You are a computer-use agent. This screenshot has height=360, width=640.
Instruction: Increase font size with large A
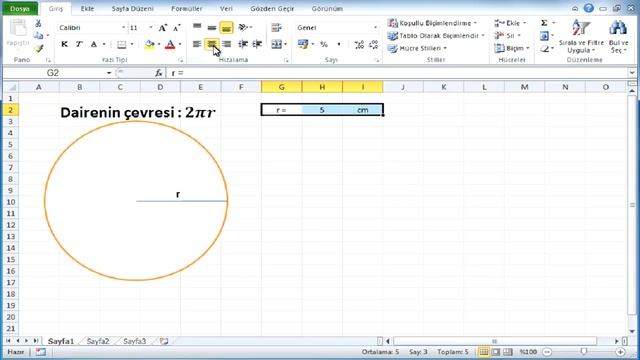(x=162, y=28)
